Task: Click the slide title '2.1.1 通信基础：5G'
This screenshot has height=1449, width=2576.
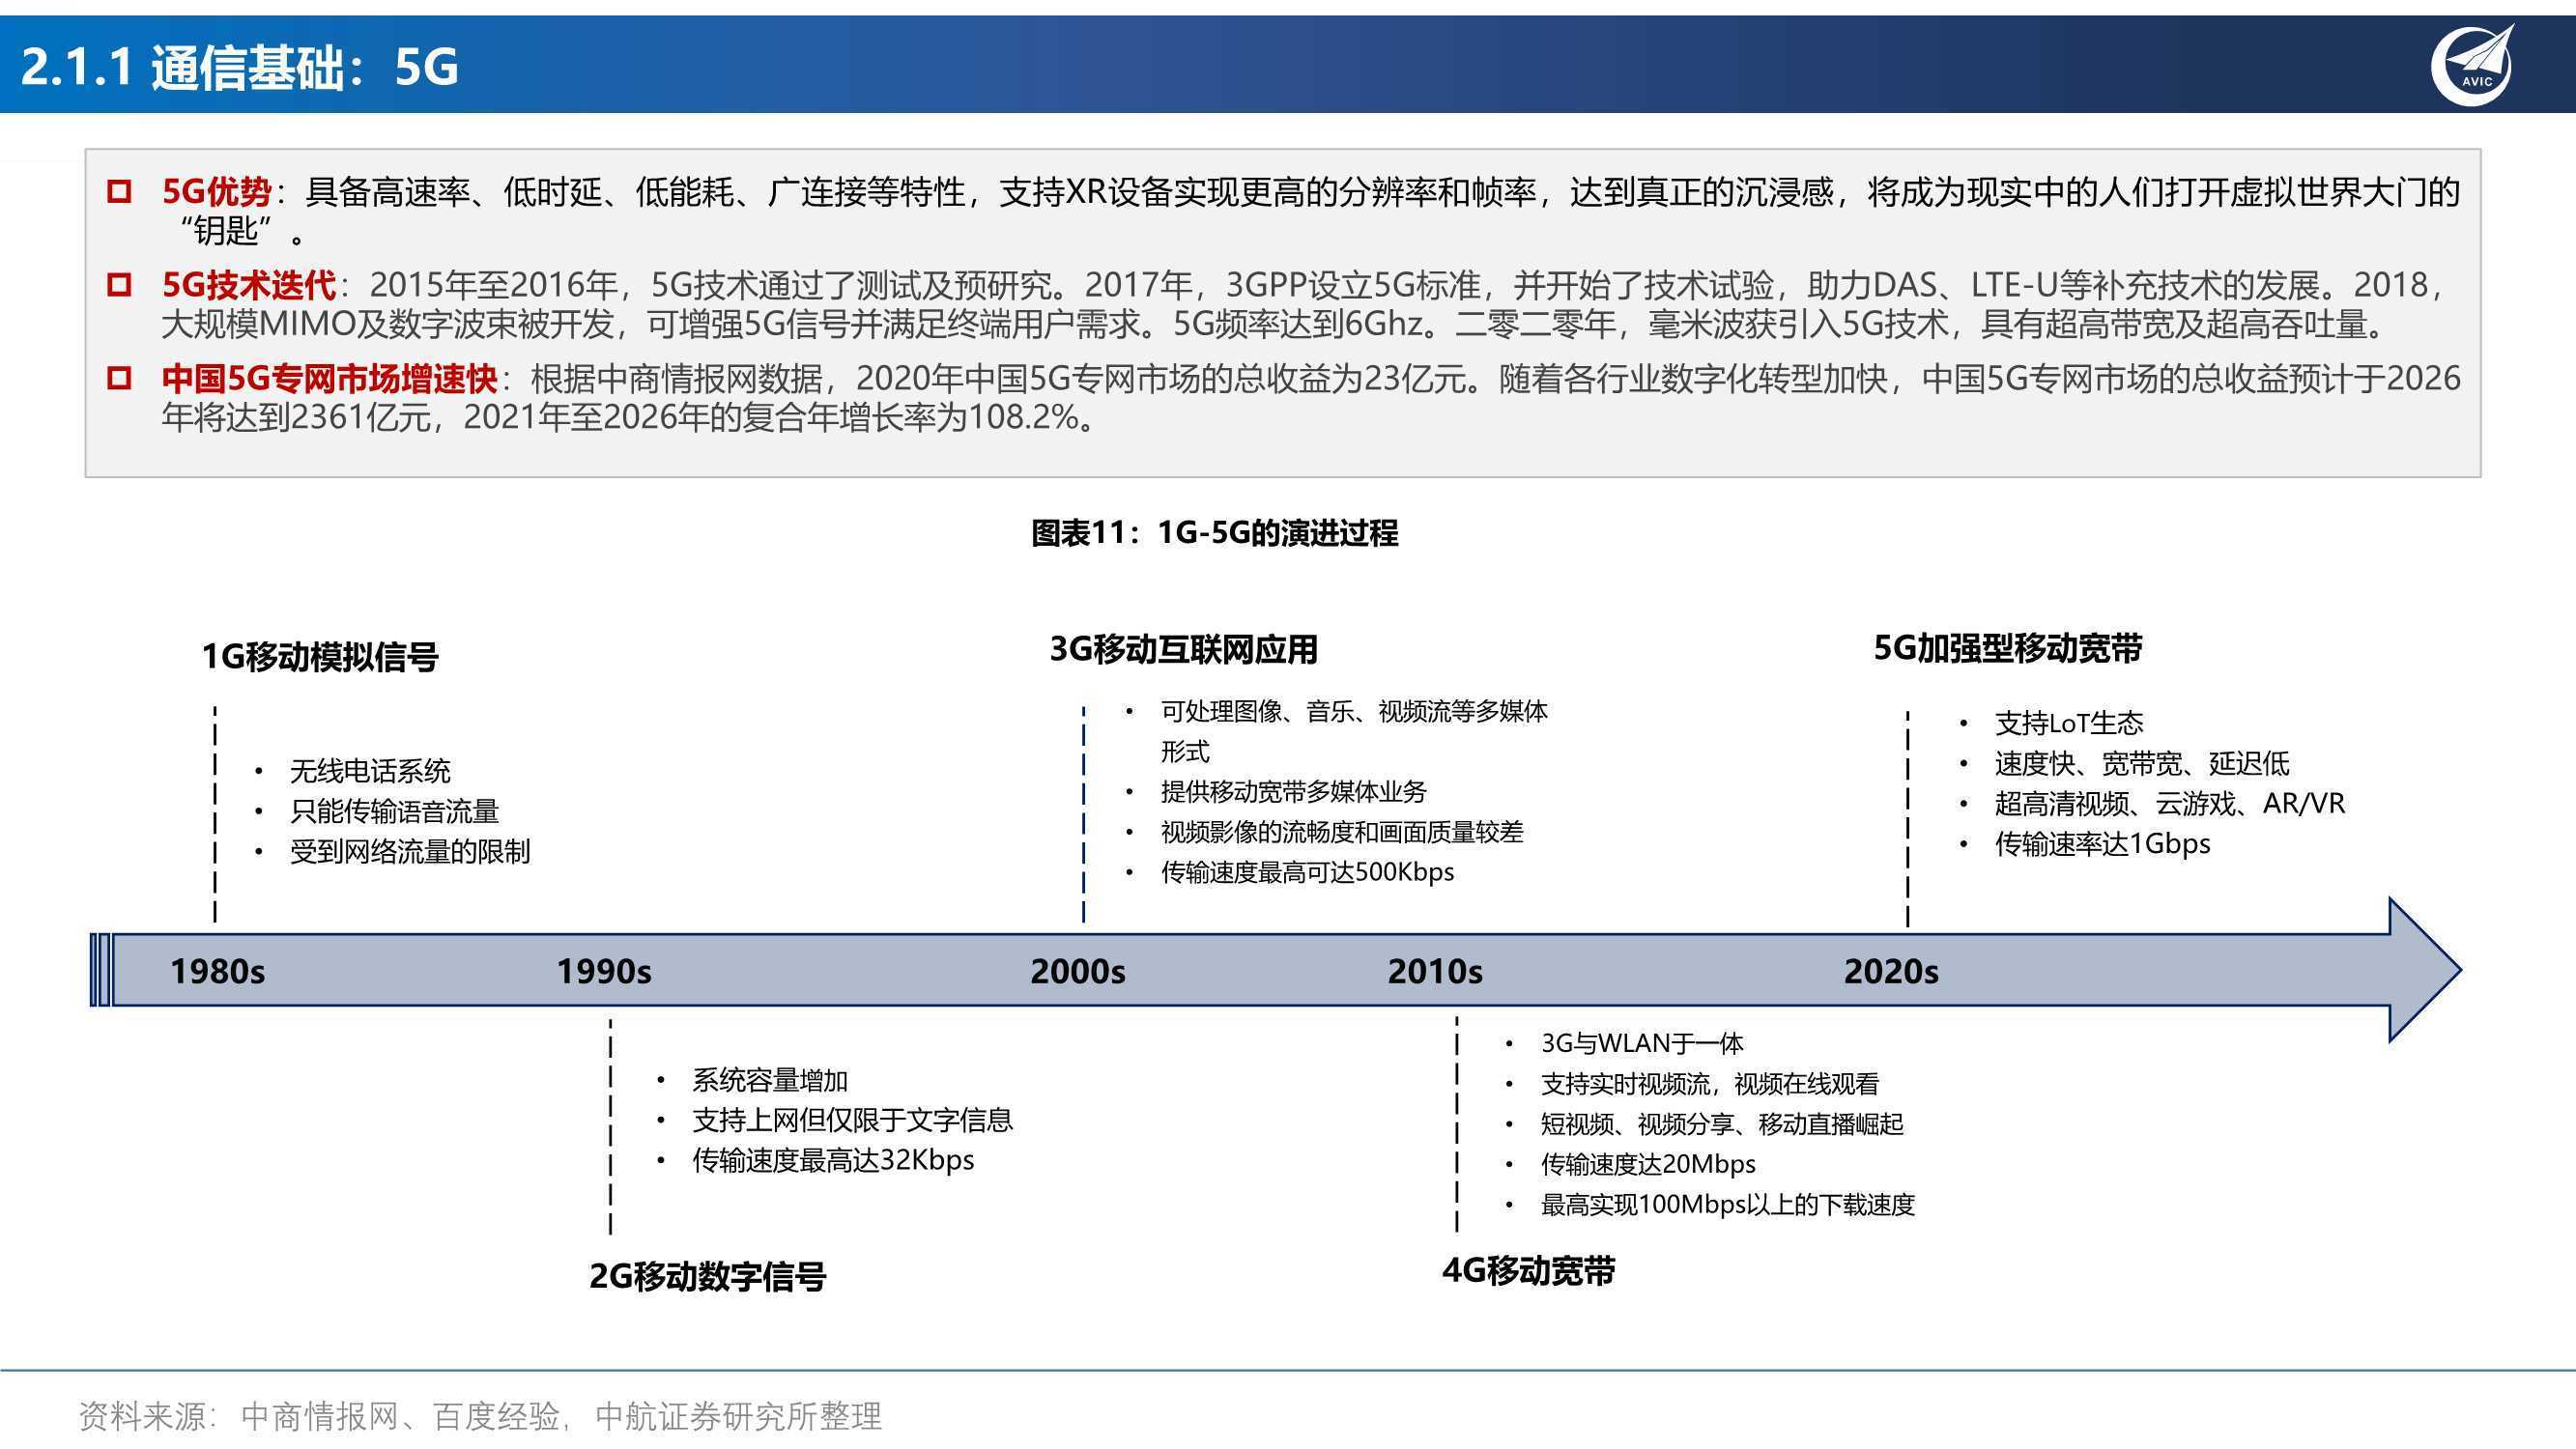Action: (239, 68)
